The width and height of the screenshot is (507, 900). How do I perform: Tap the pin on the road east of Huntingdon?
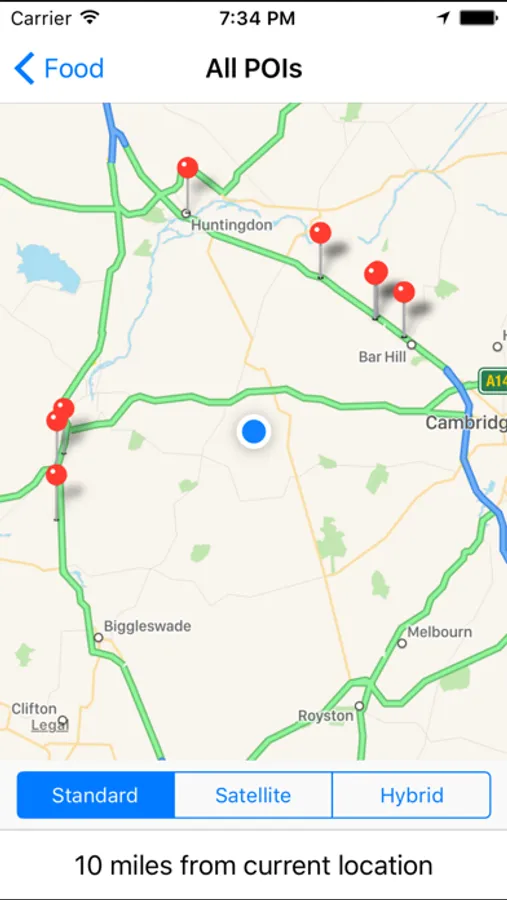(x=320, y=233)
